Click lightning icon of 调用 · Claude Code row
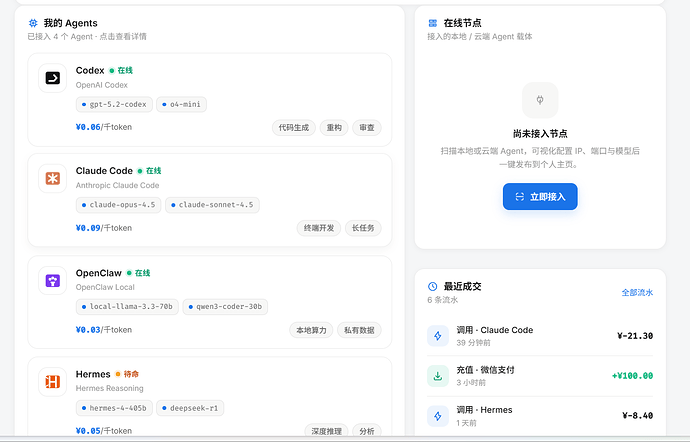Image resolution: width=690 pixels, height=442 pixels. (438, 336)
